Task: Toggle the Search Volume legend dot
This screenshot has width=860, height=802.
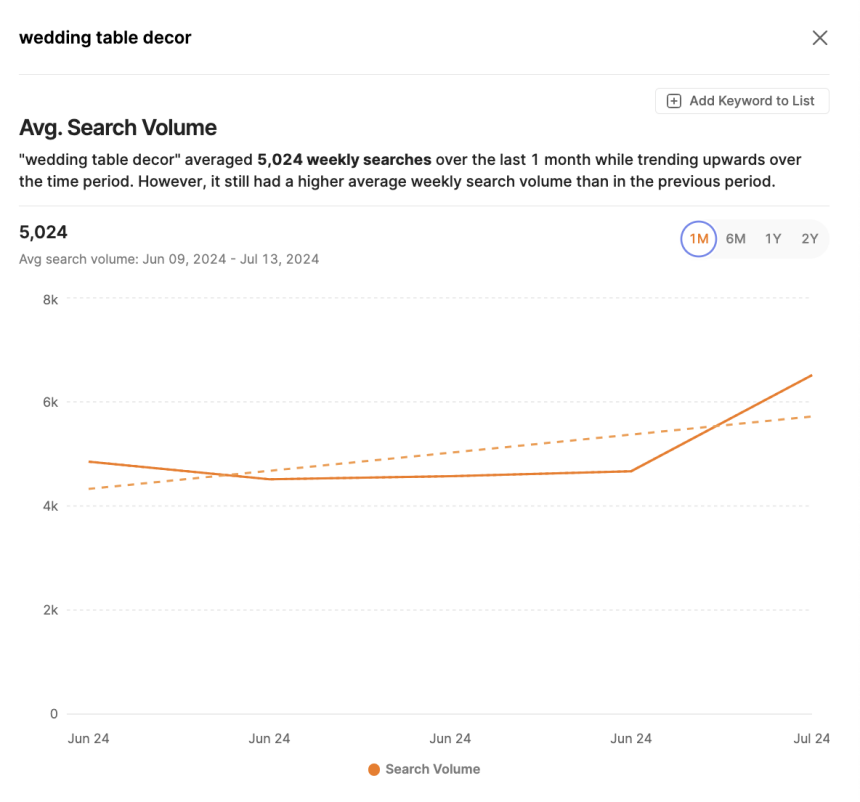Action: click(x=374, y=770)
